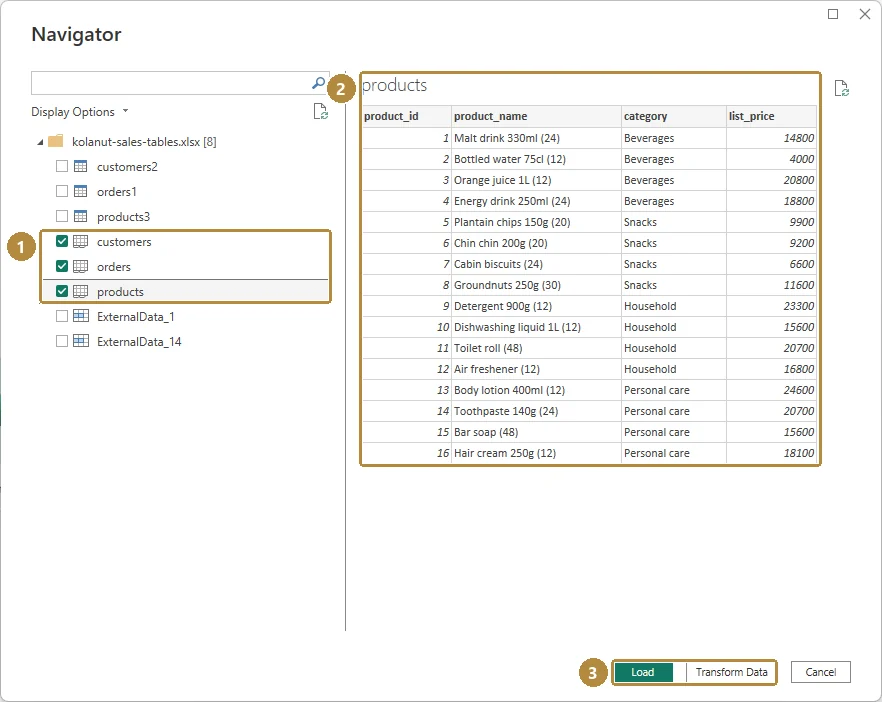Screen dimensions: 882x702
Task: Open the Display Options dropdown
Action: tap(80, 111)
